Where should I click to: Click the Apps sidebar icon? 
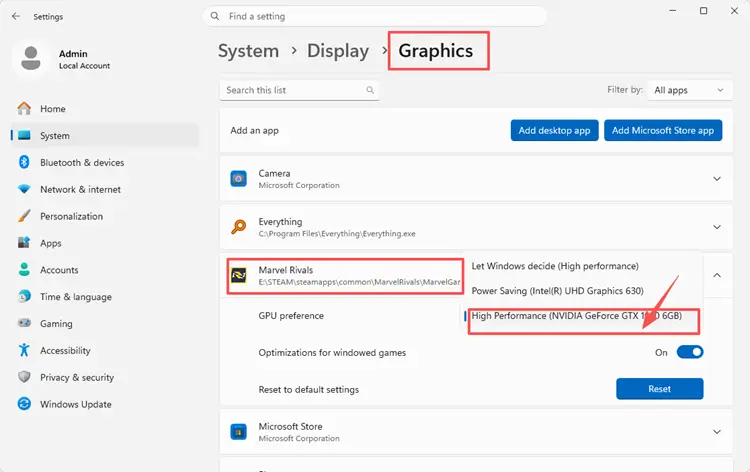[24, 242]
